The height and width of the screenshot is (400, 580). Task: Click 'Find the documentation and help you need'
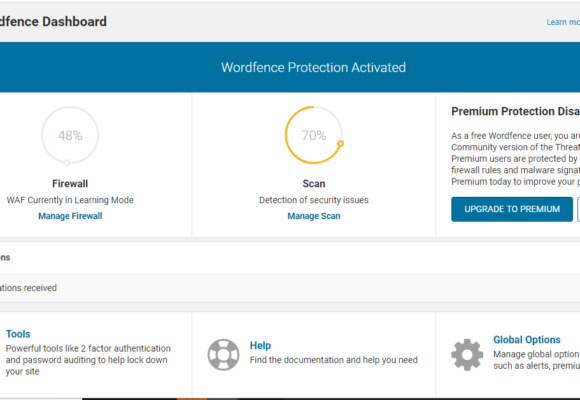(x=334, y=360)
